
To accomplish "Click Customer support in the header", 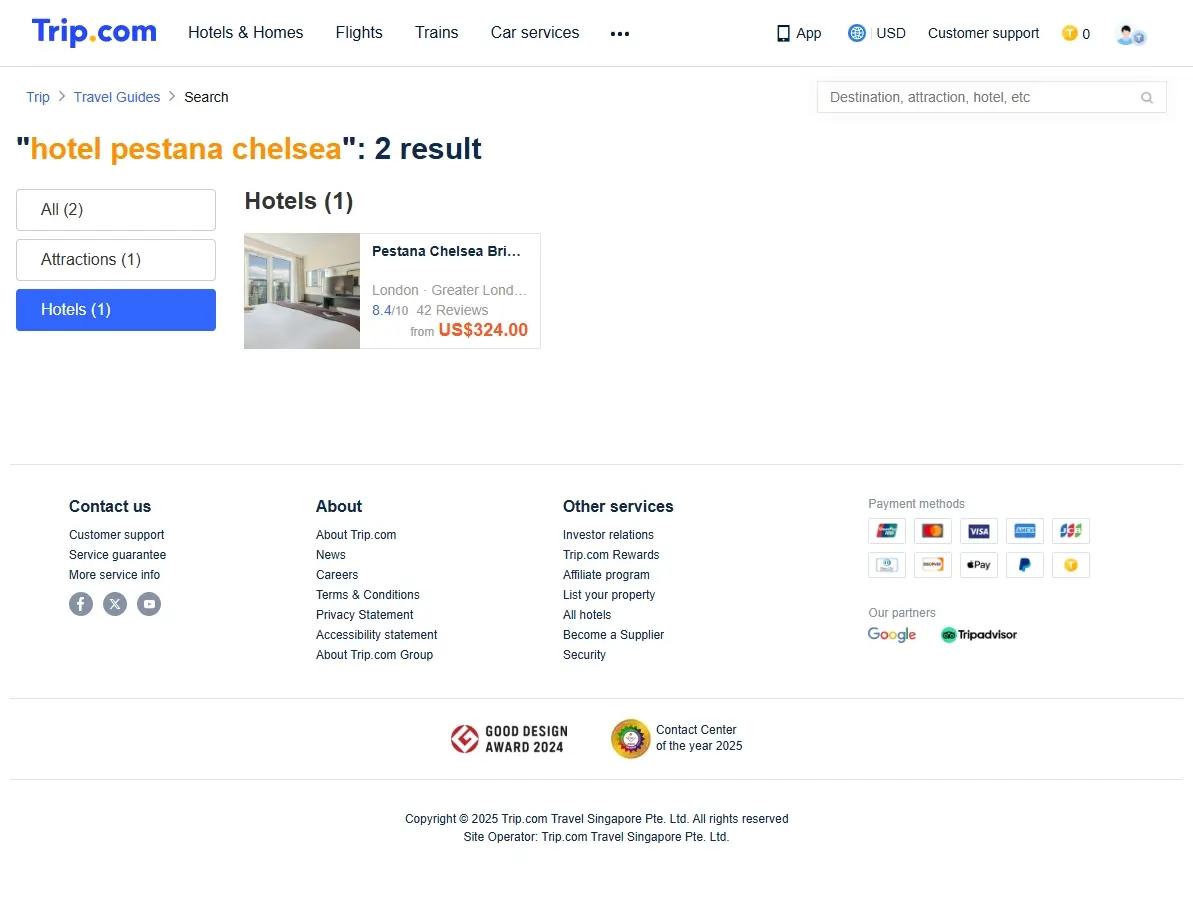I will tap(983, 33).
